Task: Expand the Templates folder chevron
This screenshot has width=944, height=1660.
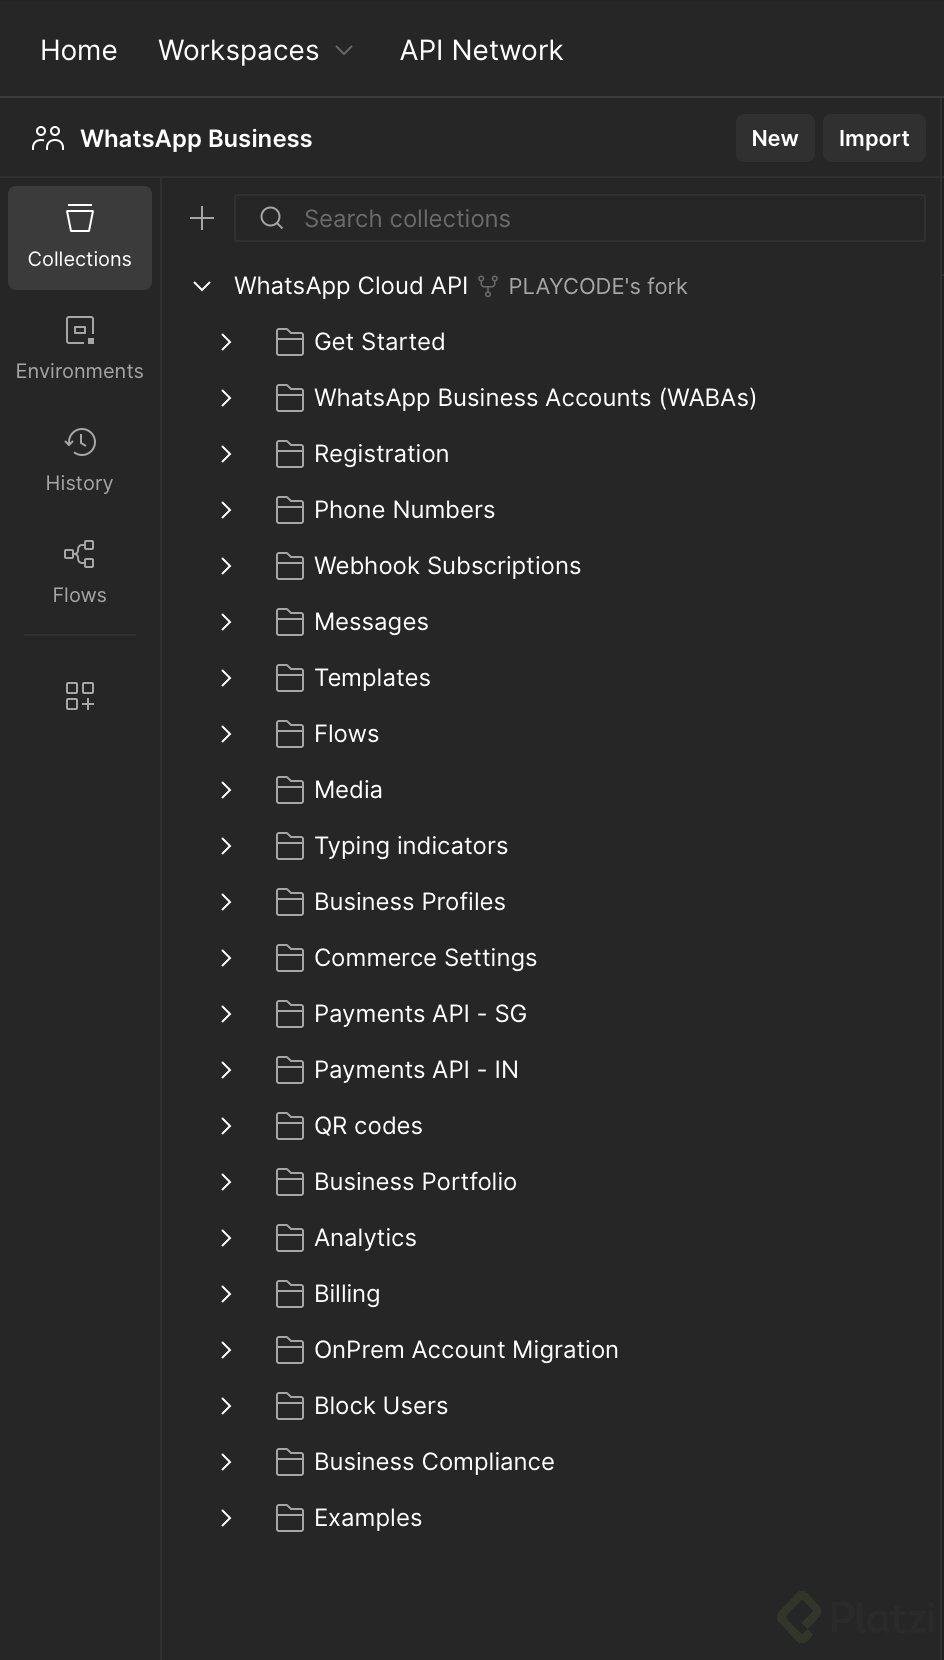Action: point(226,678)
